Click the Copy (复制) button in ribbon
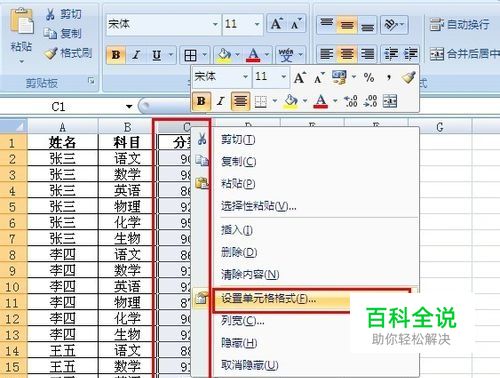 (63, 33)
